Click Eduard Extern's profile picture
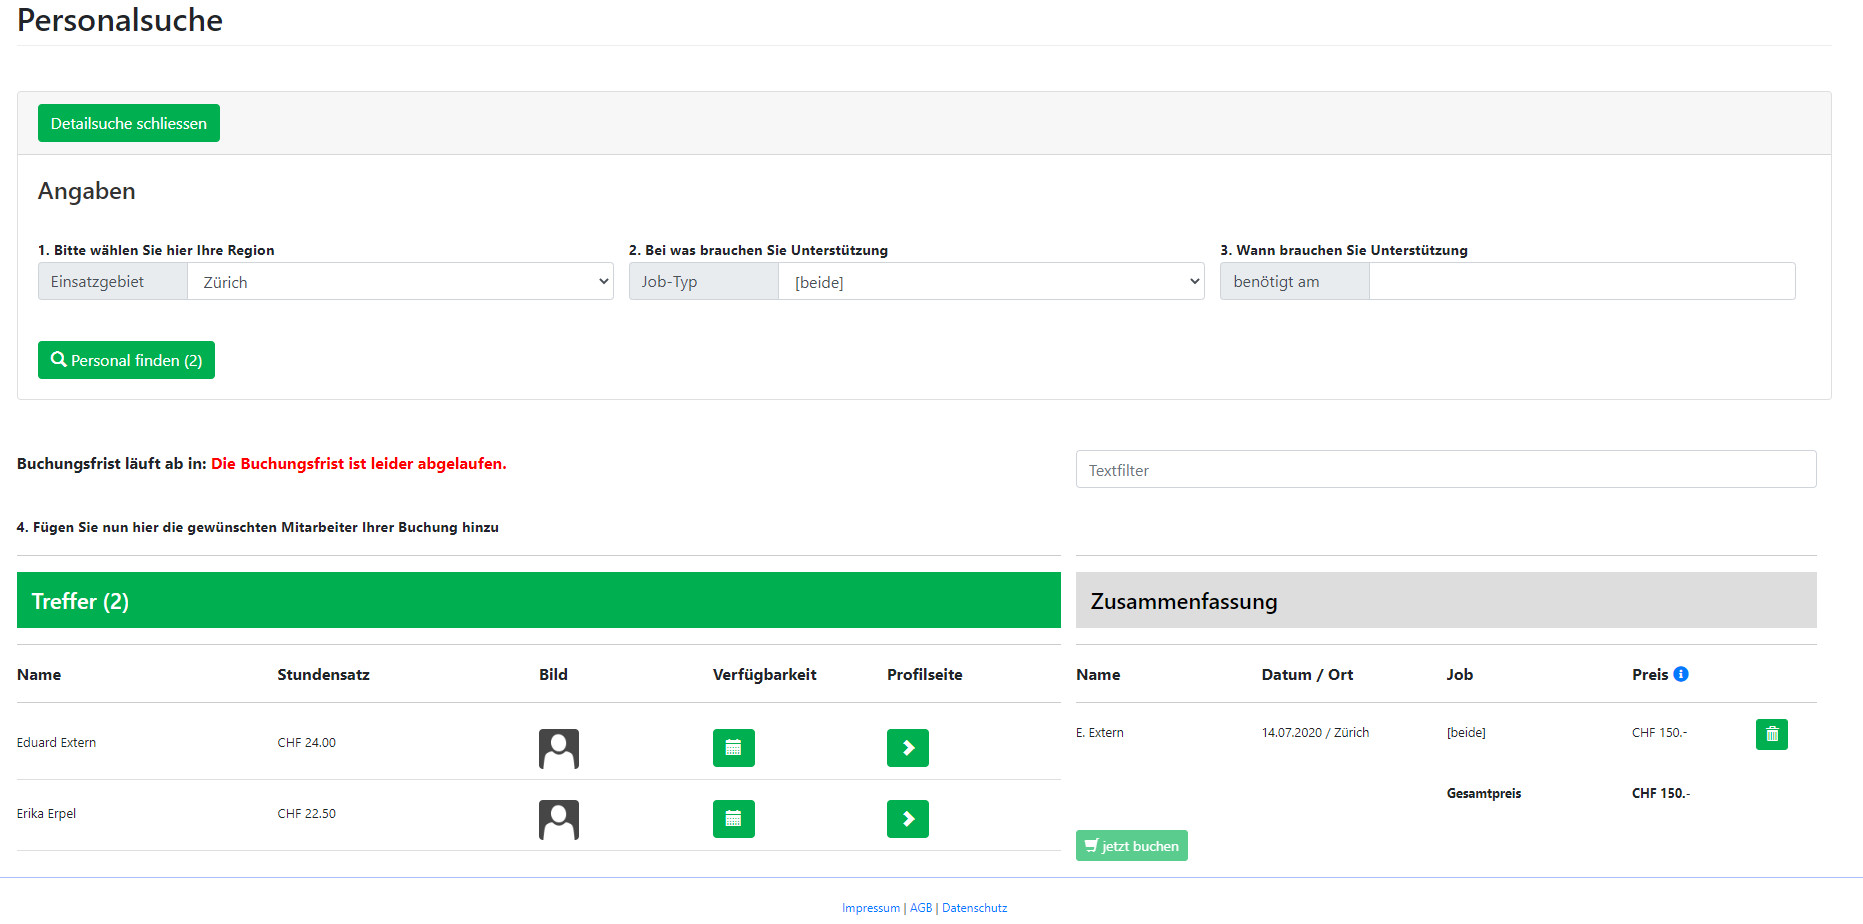The height and width of the screenshot is (924, 1863). point(558,748)
